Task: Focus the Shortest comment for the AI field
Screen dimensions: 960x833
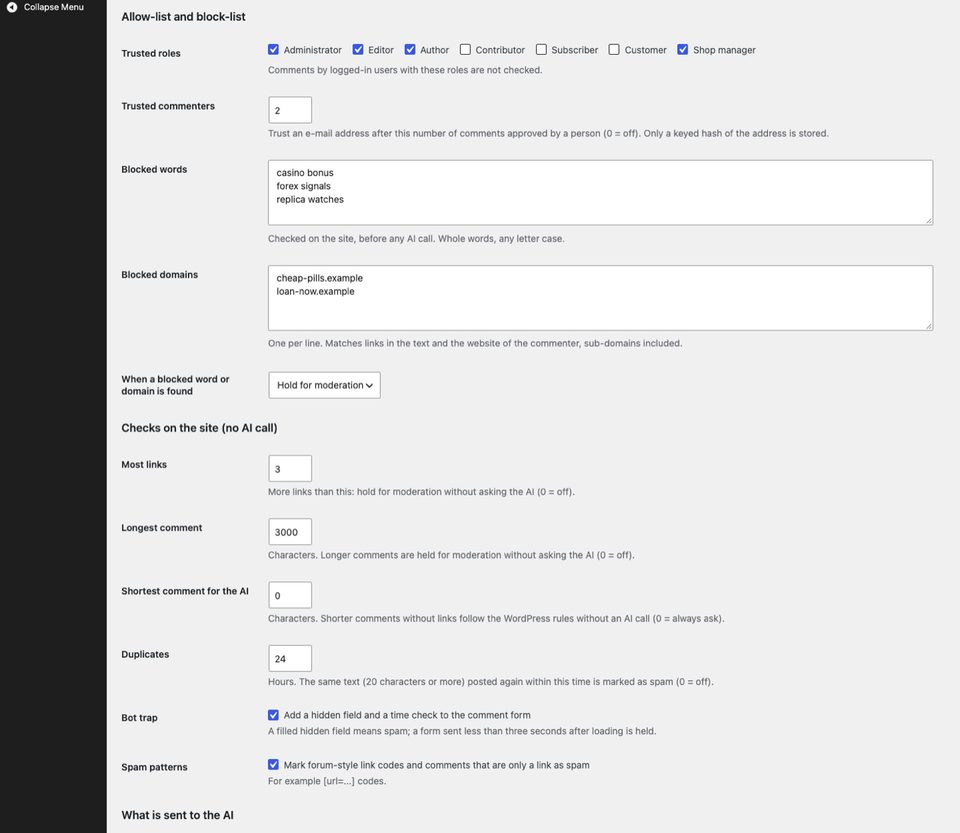Action: 290,596
